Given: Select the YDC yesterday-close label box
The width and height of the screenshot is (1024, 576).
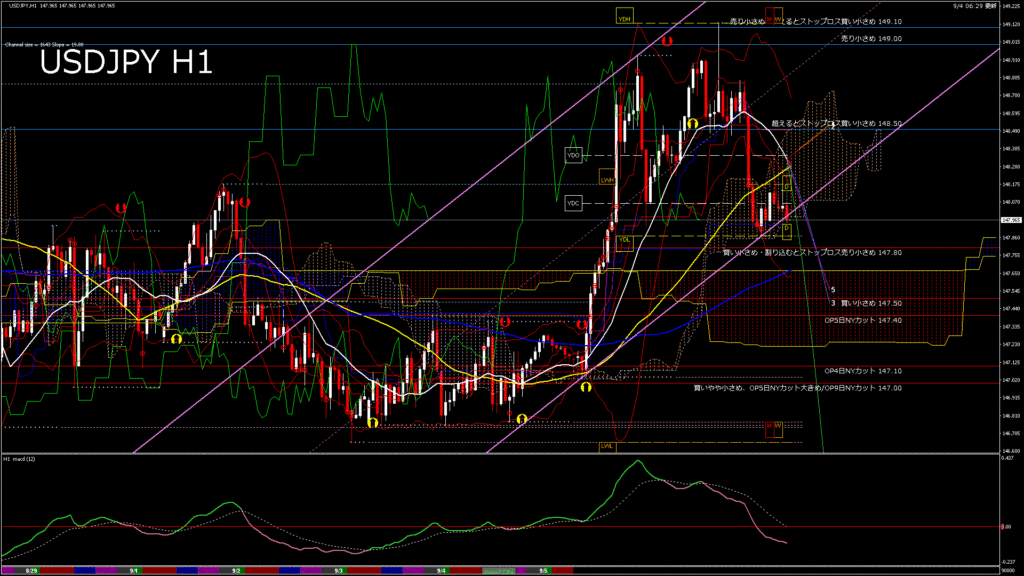Looking at the screenshot, I should point(573,202).
